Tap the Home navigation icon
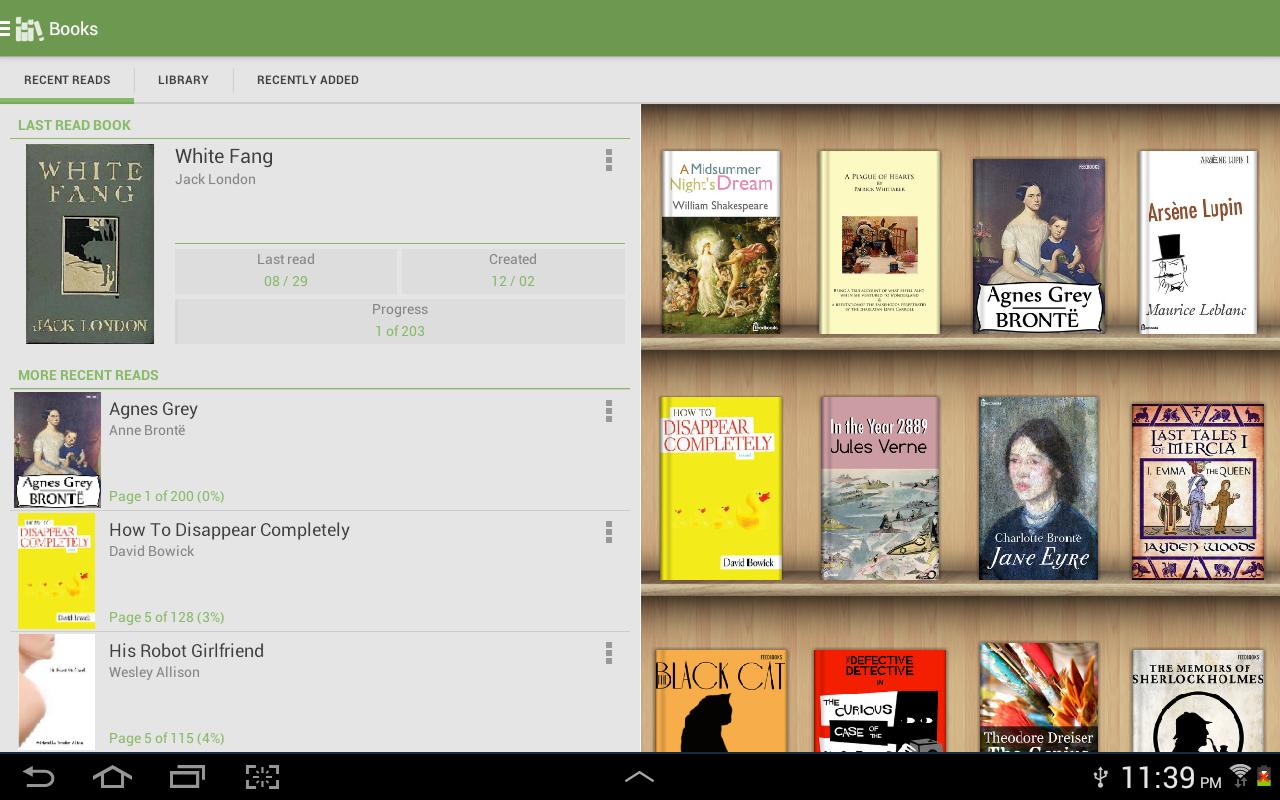Image resolution: width=1280 pixels, height=800 pixels. click(112, 777)
